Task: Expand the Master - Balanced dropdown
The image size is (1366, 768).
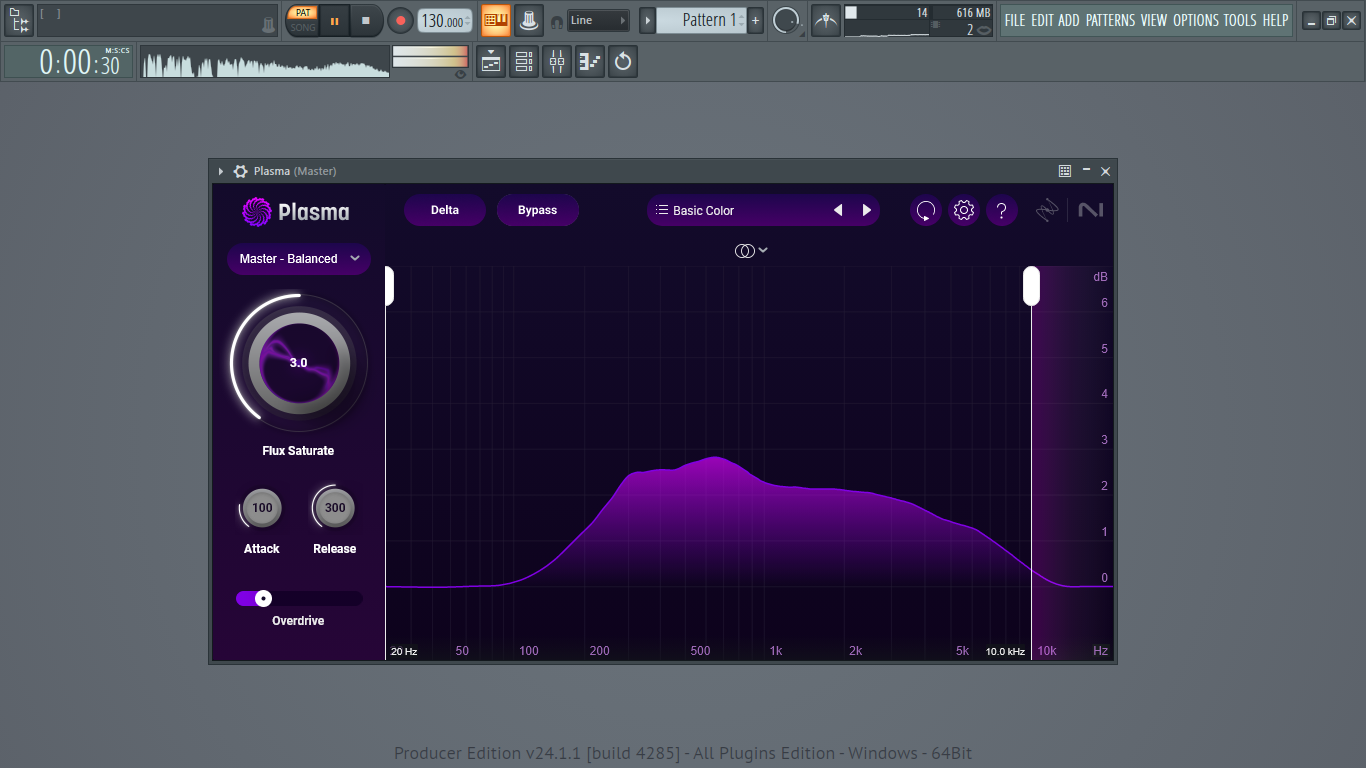Action: coord(299,259)
